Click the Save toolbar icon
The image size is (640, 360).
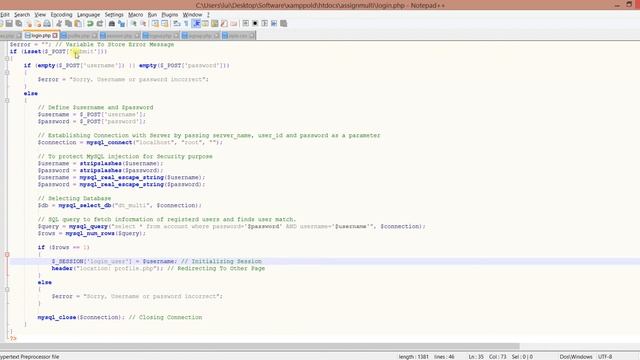(9, 24)
